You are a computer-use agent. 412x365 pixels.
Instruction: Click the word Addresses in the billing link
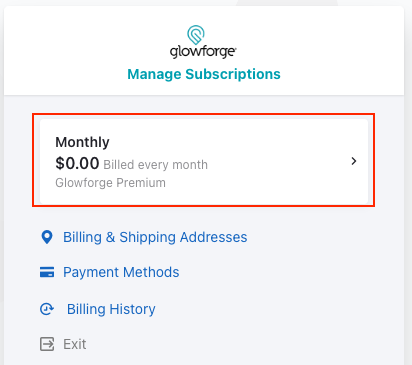214,237
